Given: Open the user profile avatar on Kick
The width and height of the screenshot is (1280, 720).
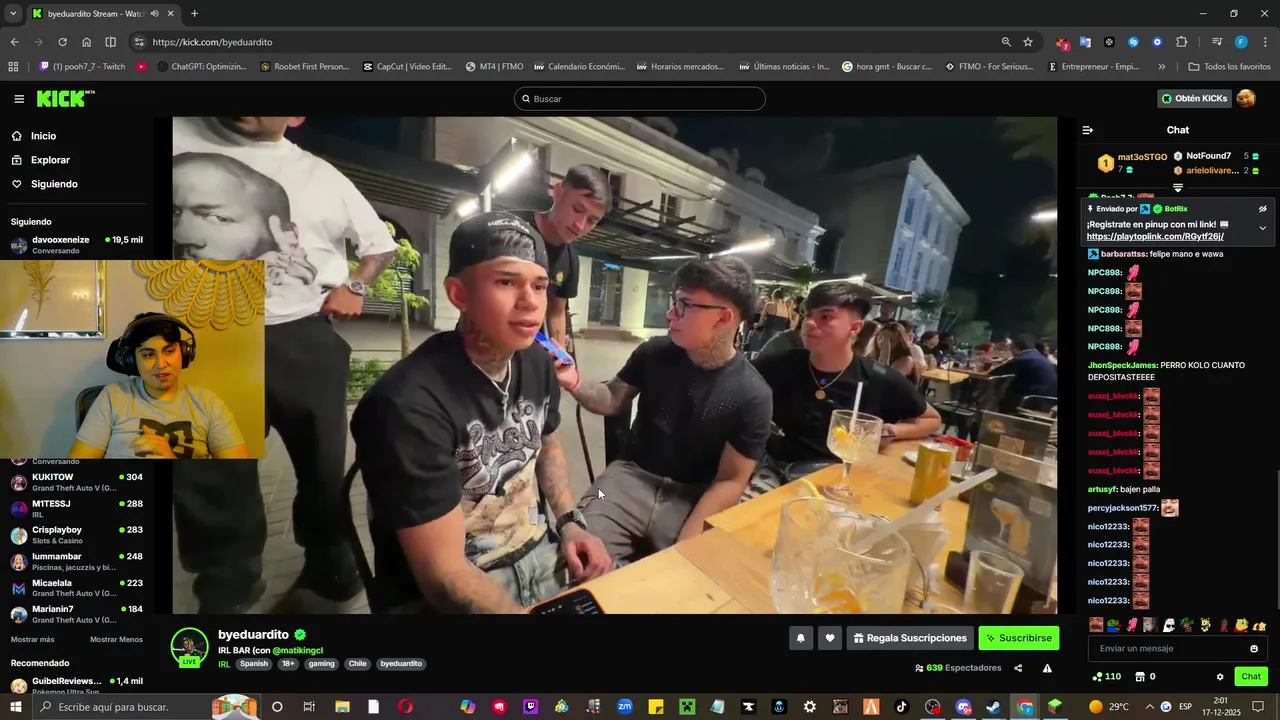Looking at the screenshot, I should click(1246, 98).
